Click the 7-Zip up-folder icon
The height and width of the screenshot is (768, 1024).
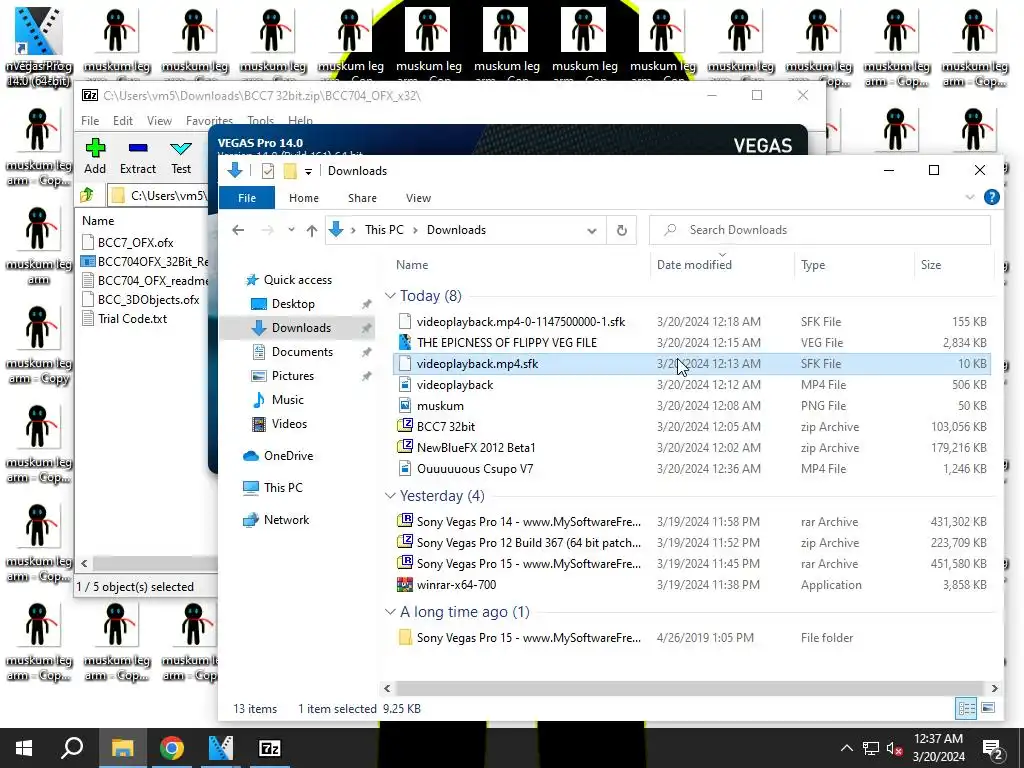click(x=87, y=195)
